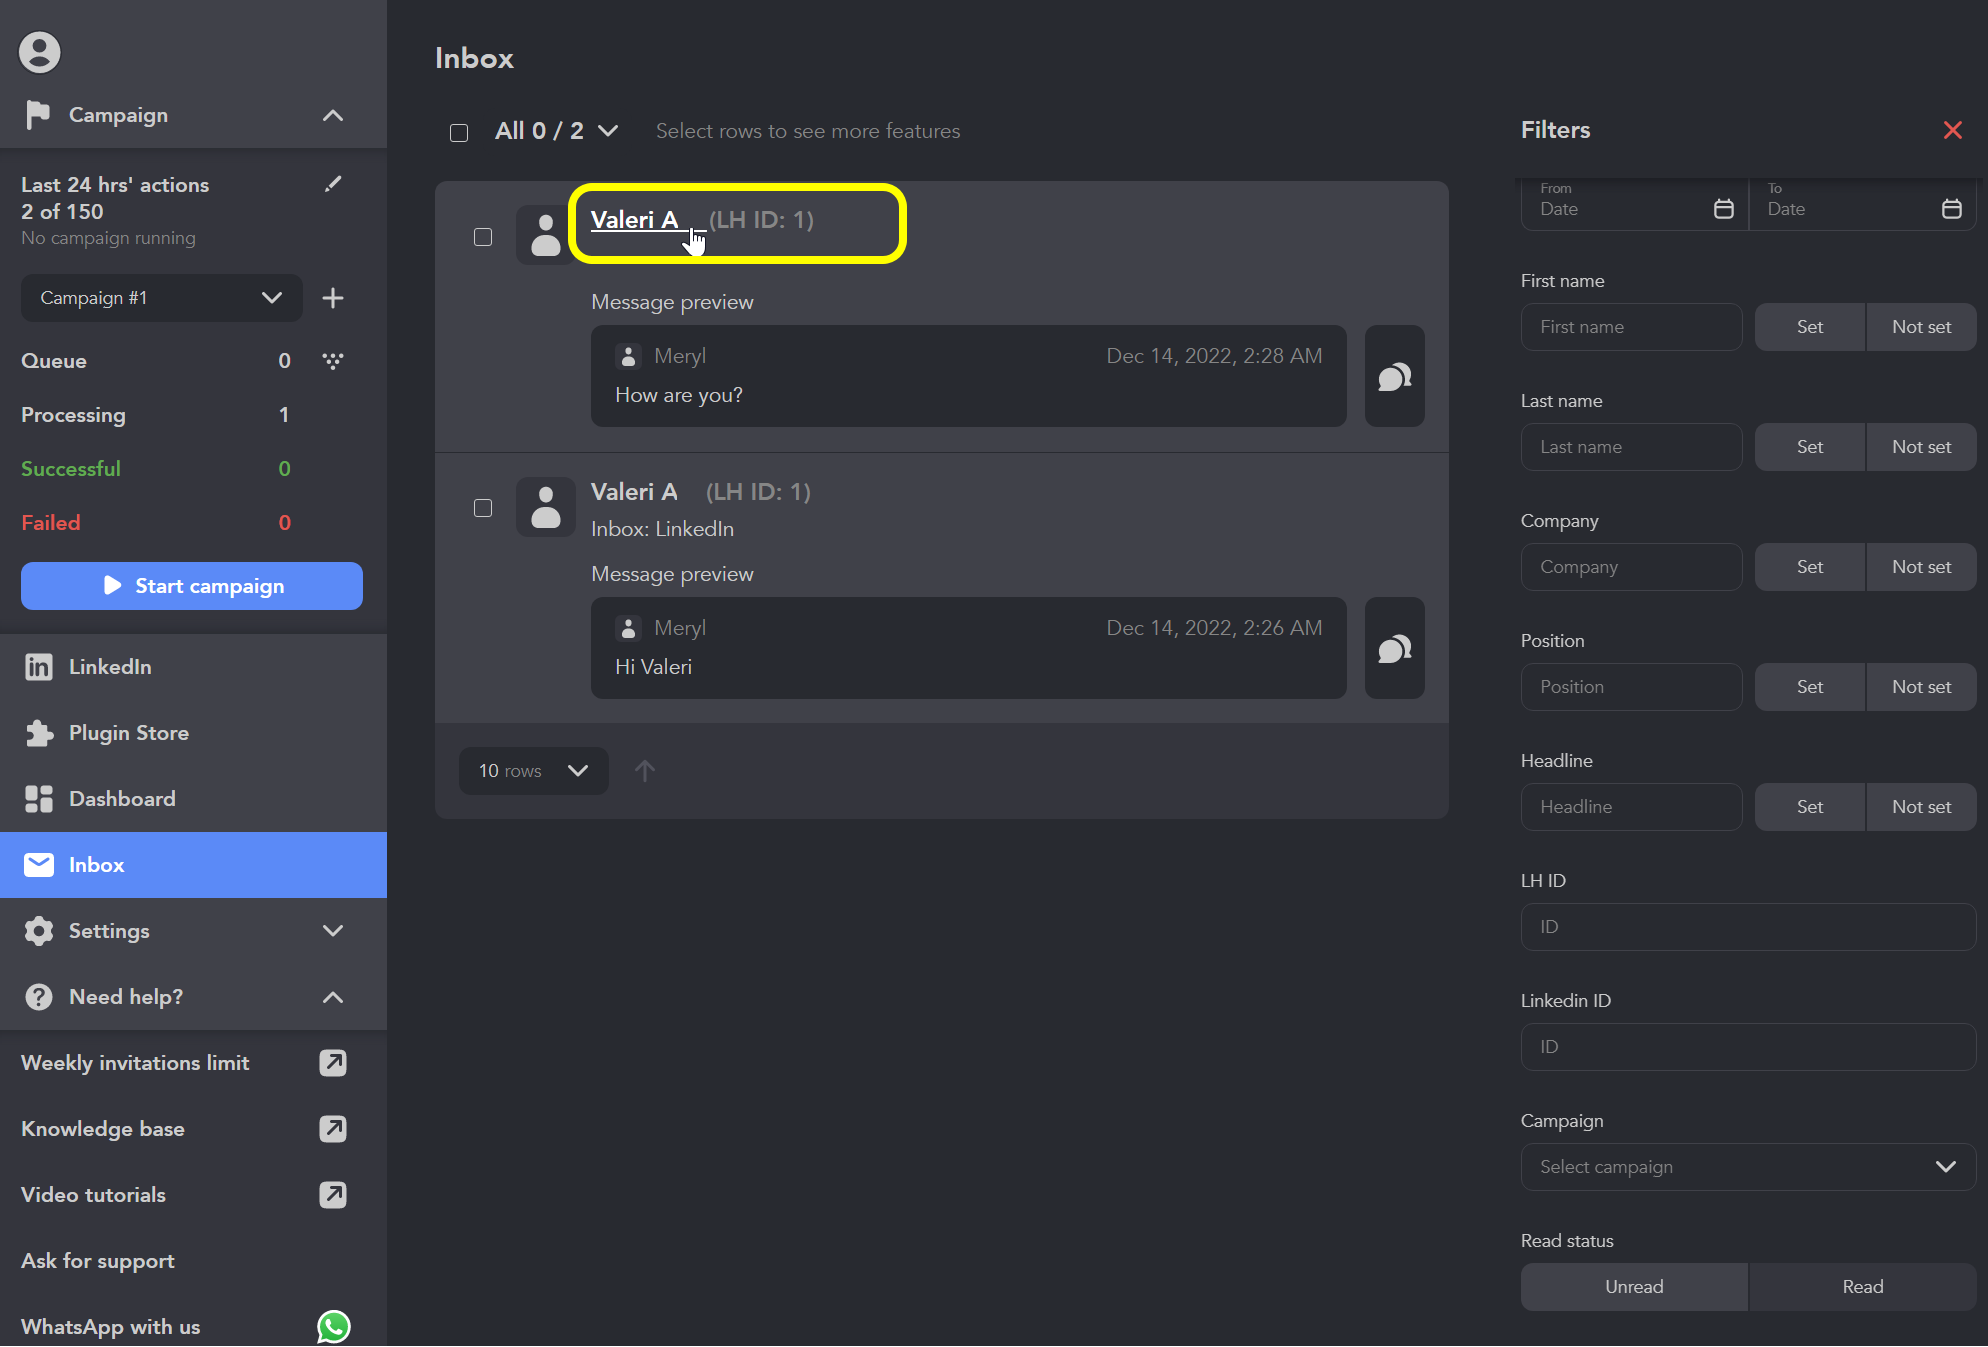
Task: Click the Campaign flag icon
Action: pyautogui.click(x=38, y=115)
